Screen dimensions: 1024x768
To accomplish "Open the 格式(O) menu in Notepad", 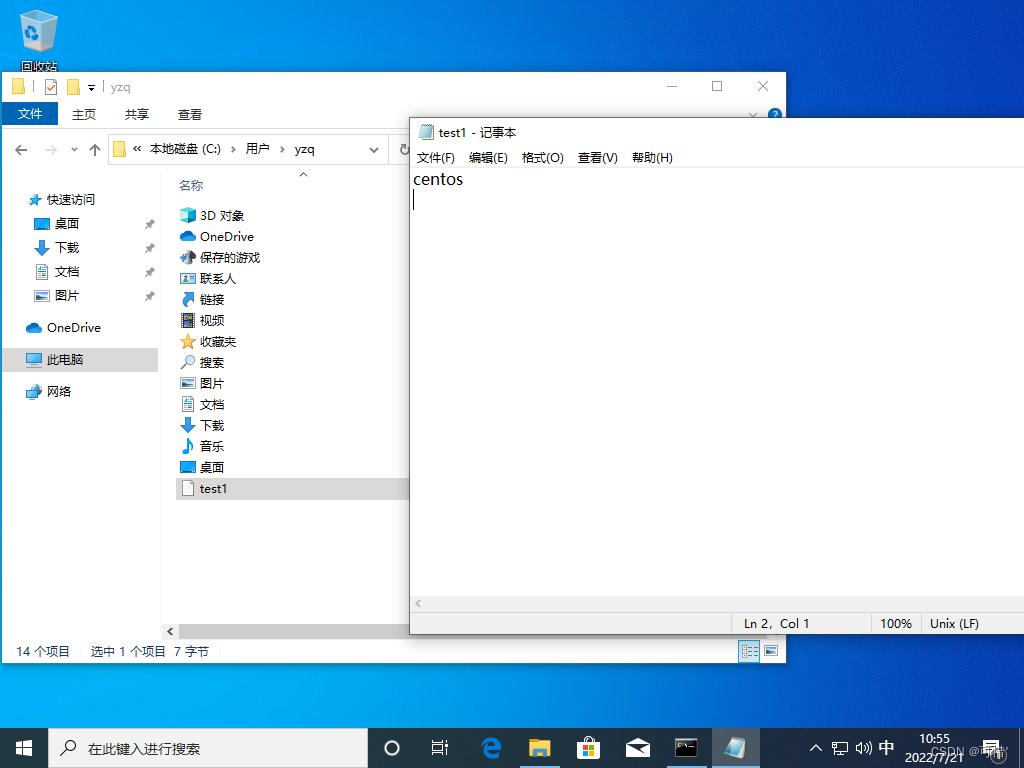I will (542, 157).
